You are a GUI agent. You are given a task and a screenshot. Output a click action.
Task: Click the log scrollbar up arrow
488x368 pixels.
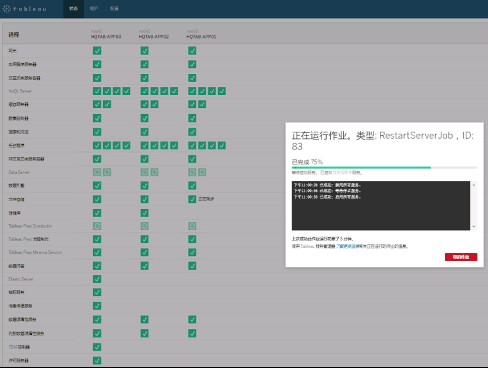474,185
